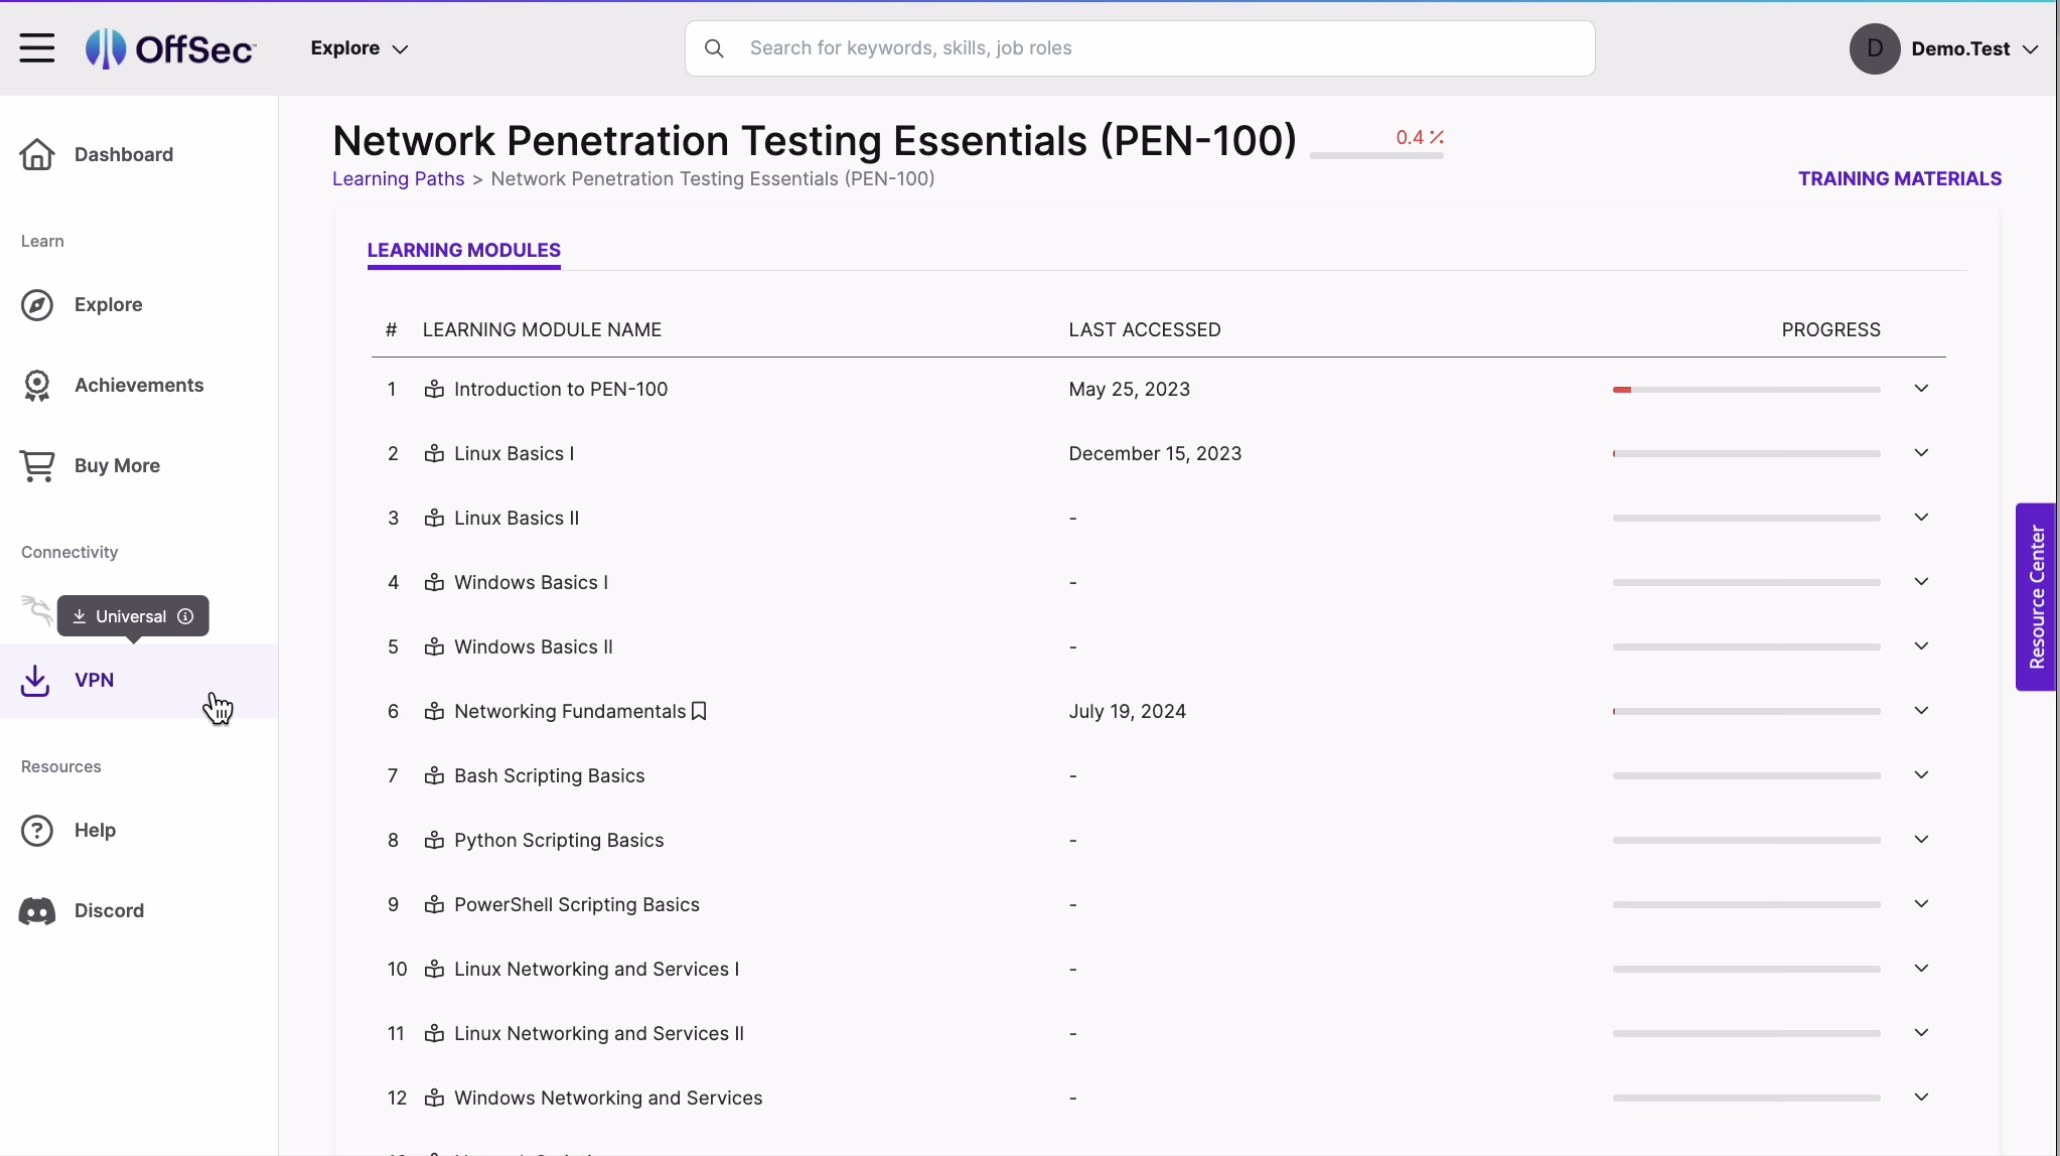Image resolution: width=2060 pixels, height=1156 pixels.
Task: Toggle the bookmark on Networking Fundamentals
Action: tap(697, 710)
